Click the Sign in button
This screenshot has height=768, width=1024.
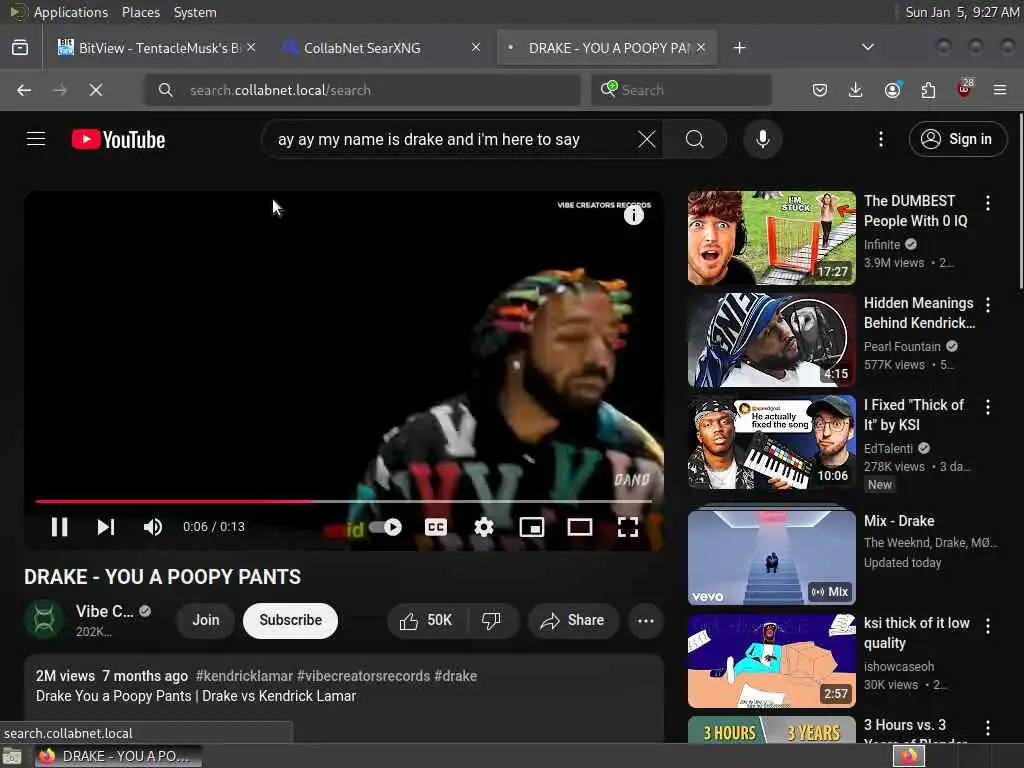tap(957, 139)
